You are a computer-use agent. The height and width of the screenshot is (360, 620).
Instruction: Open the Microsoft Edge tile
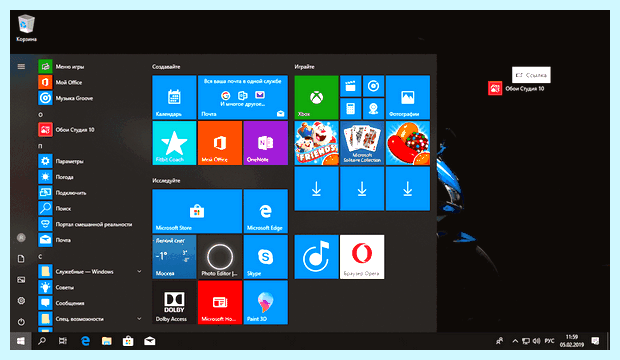[x=265, y=211]
